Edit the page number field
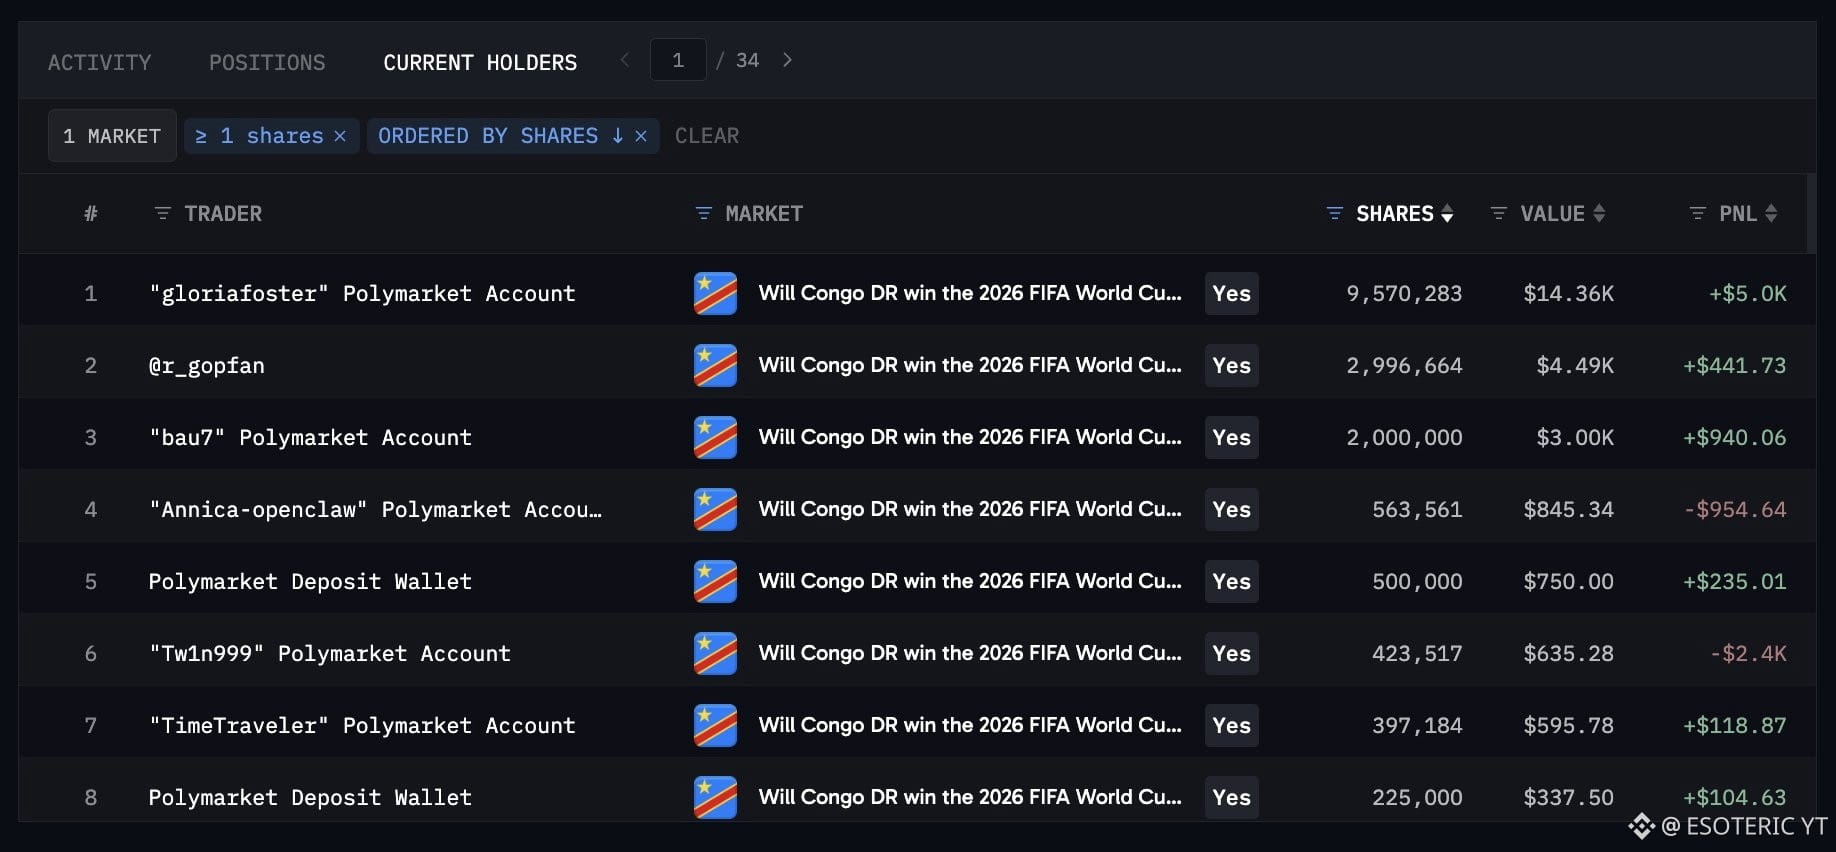 click(678, 60)
